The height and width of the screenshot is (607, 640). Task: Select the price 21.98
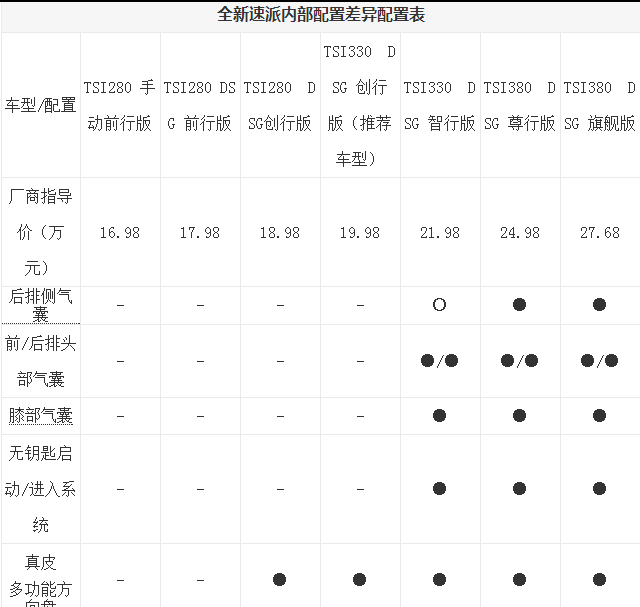point(440,233)
